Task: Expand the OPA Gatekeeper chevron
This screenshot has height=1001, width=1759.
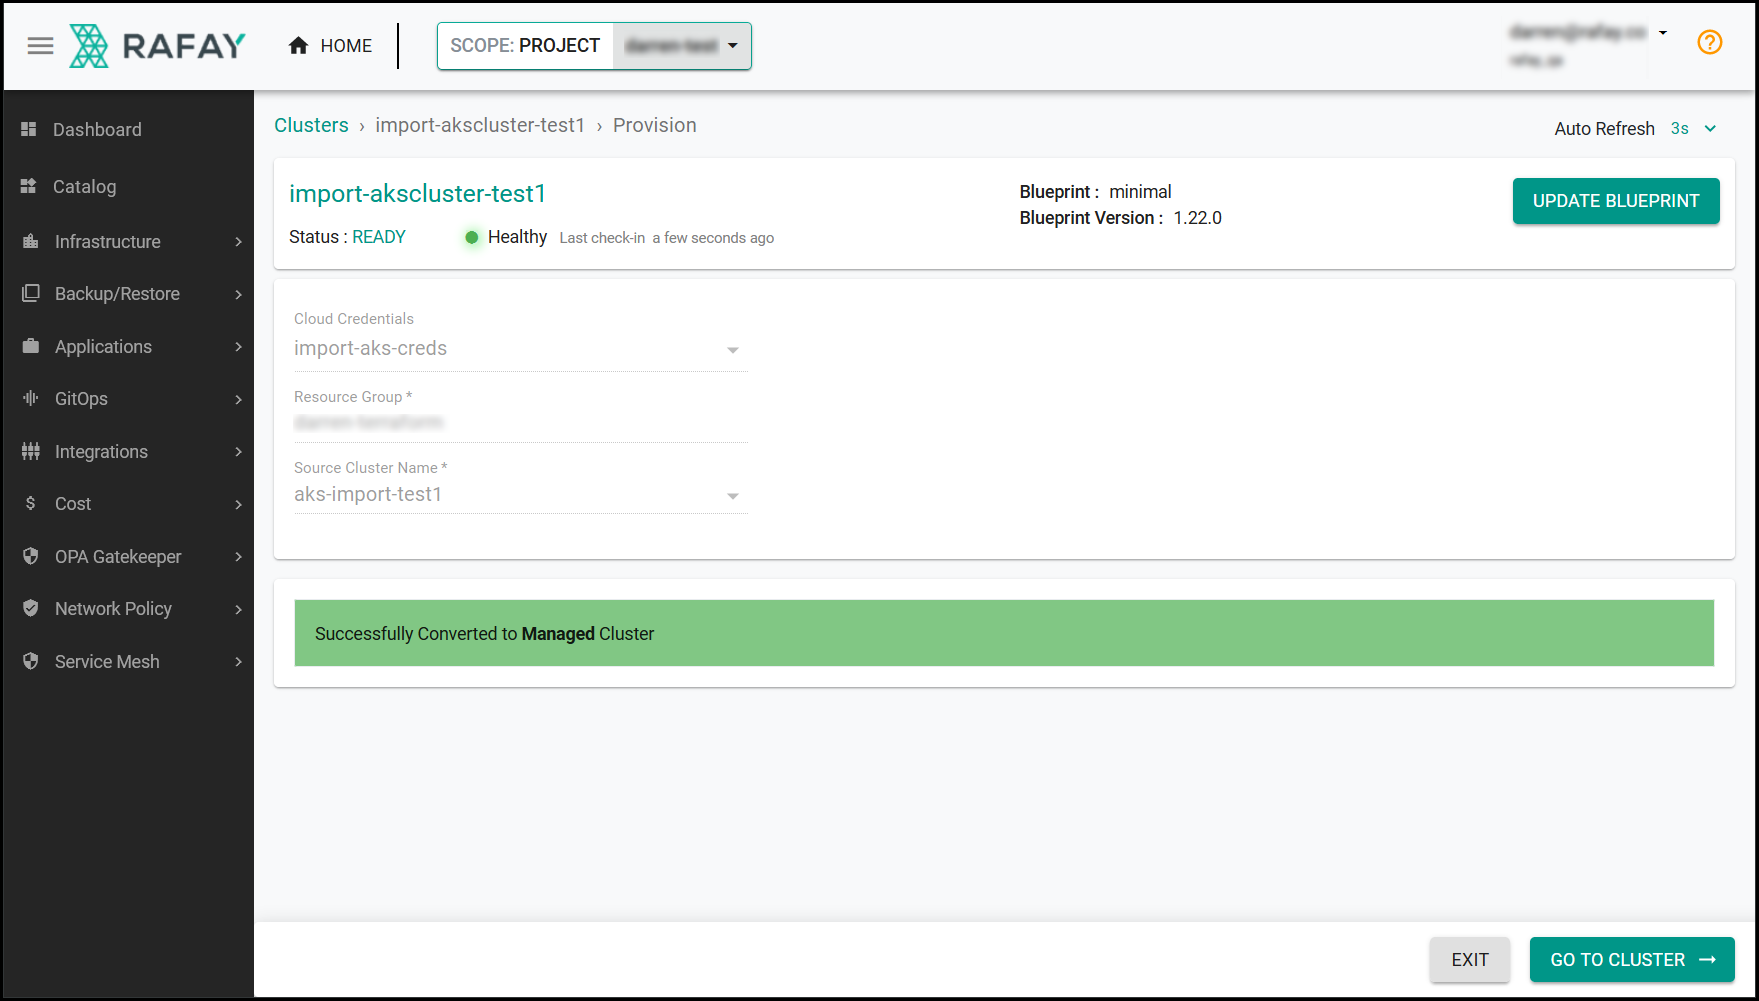Action: [238, 557]
